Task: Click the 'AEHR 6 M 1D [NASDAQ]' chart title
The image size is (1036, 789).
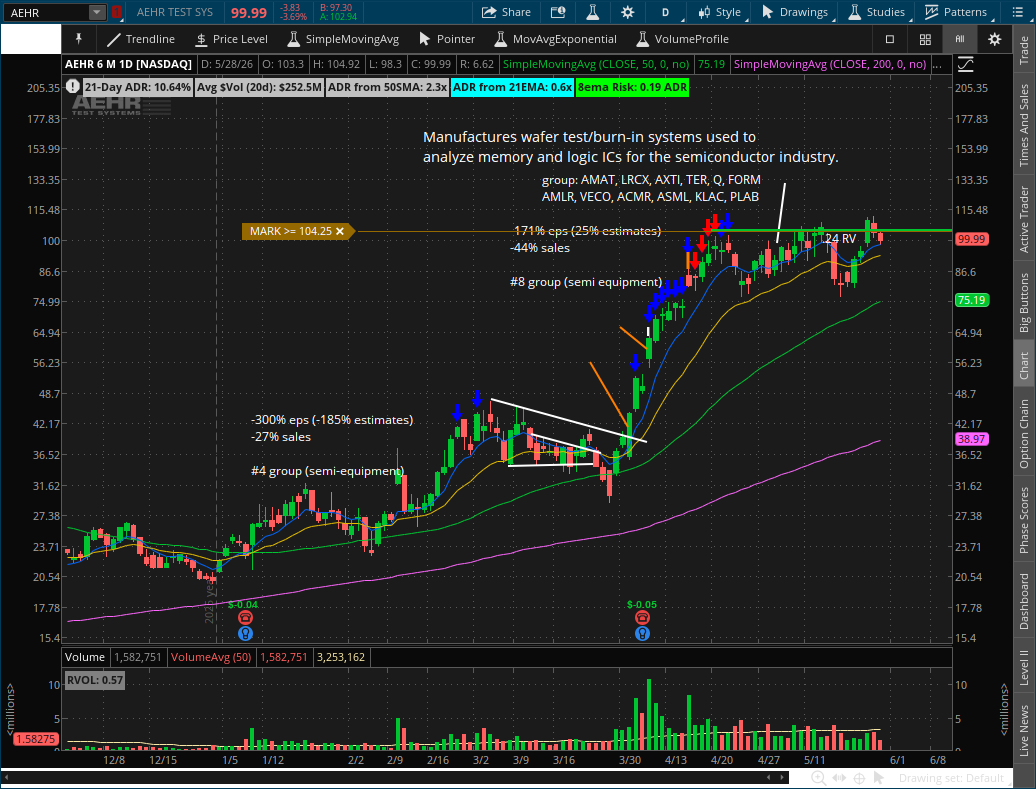Action: tap(128, 64)
